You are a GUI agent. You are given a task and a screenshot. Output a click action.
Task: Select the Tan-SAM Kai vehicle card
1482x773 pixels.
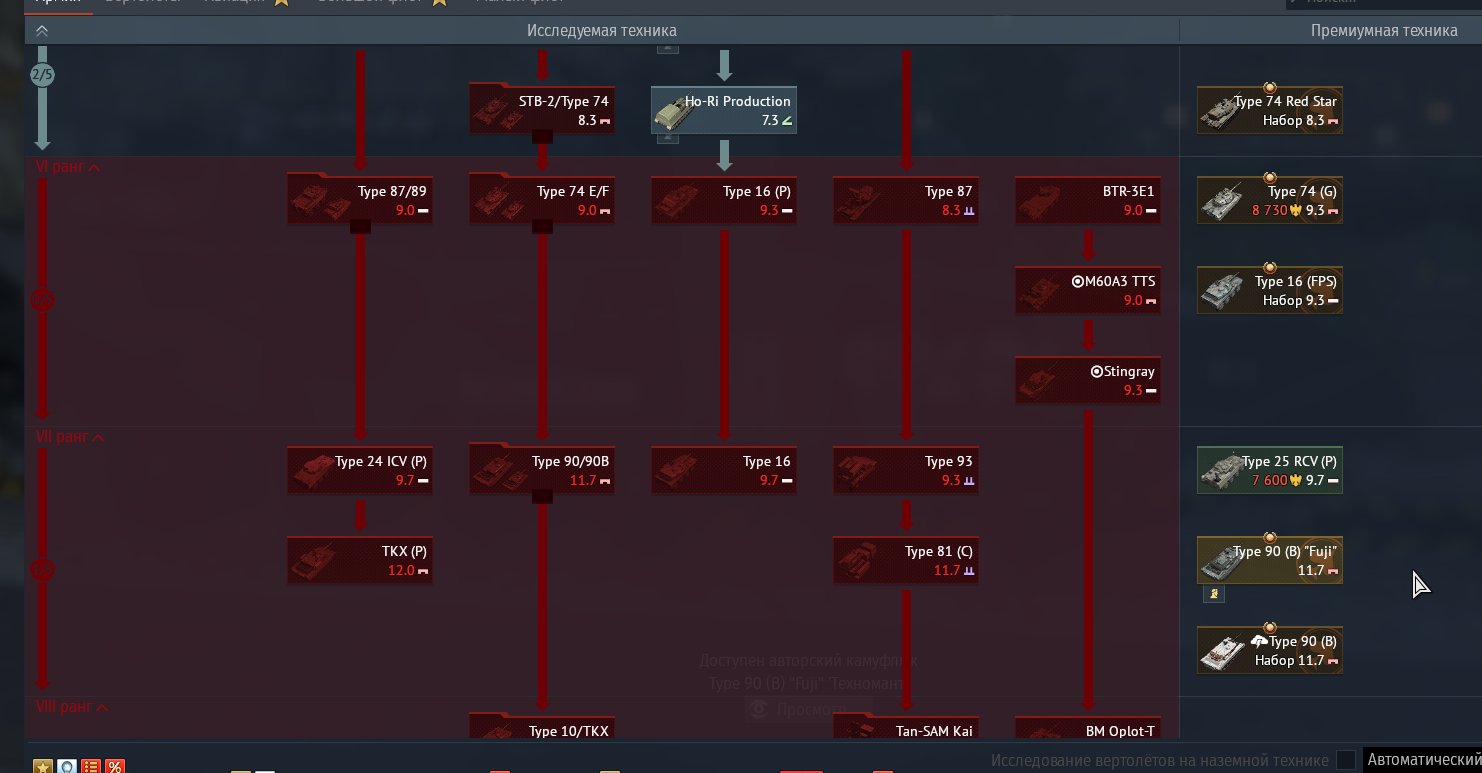click(x=906, y=728)
